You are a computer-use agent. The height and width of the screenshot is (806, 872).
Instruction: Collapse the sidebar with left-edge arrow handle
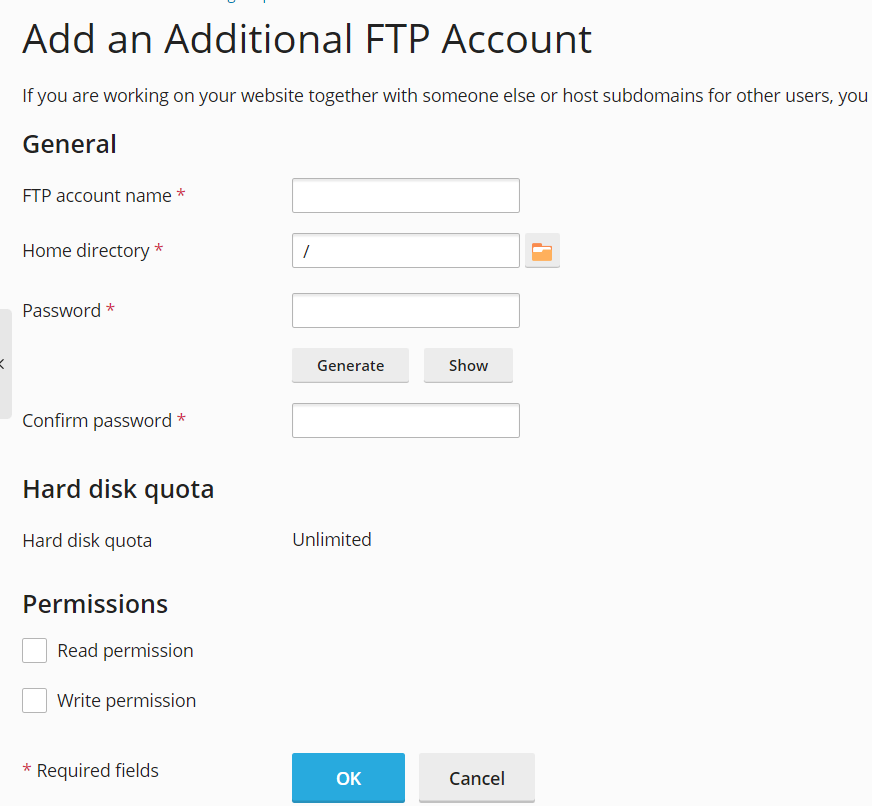tap(4, 364)
